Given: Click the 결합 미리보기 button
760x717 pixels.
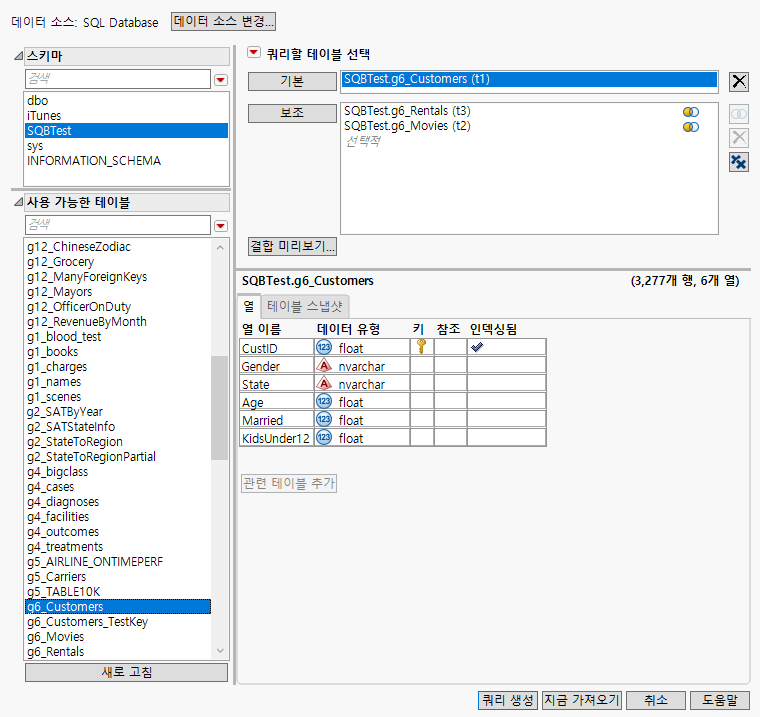Looking at the screenshot, I should tap(292, 246).
